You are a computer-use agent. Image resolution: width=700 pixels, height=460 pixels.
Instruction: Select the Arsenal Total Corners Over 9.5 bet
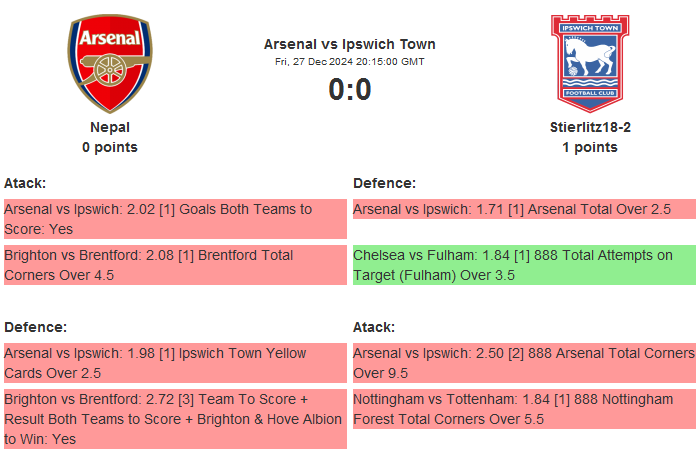click(524, 363)
